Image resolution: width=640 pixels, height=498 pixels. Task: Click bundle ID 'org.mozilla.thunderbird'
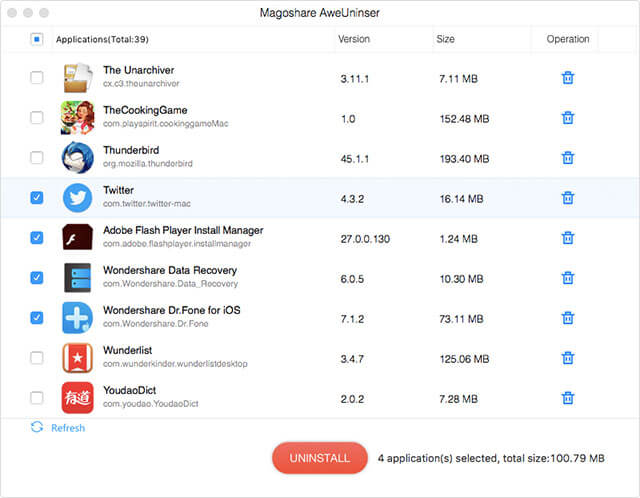tap(148, 164)
